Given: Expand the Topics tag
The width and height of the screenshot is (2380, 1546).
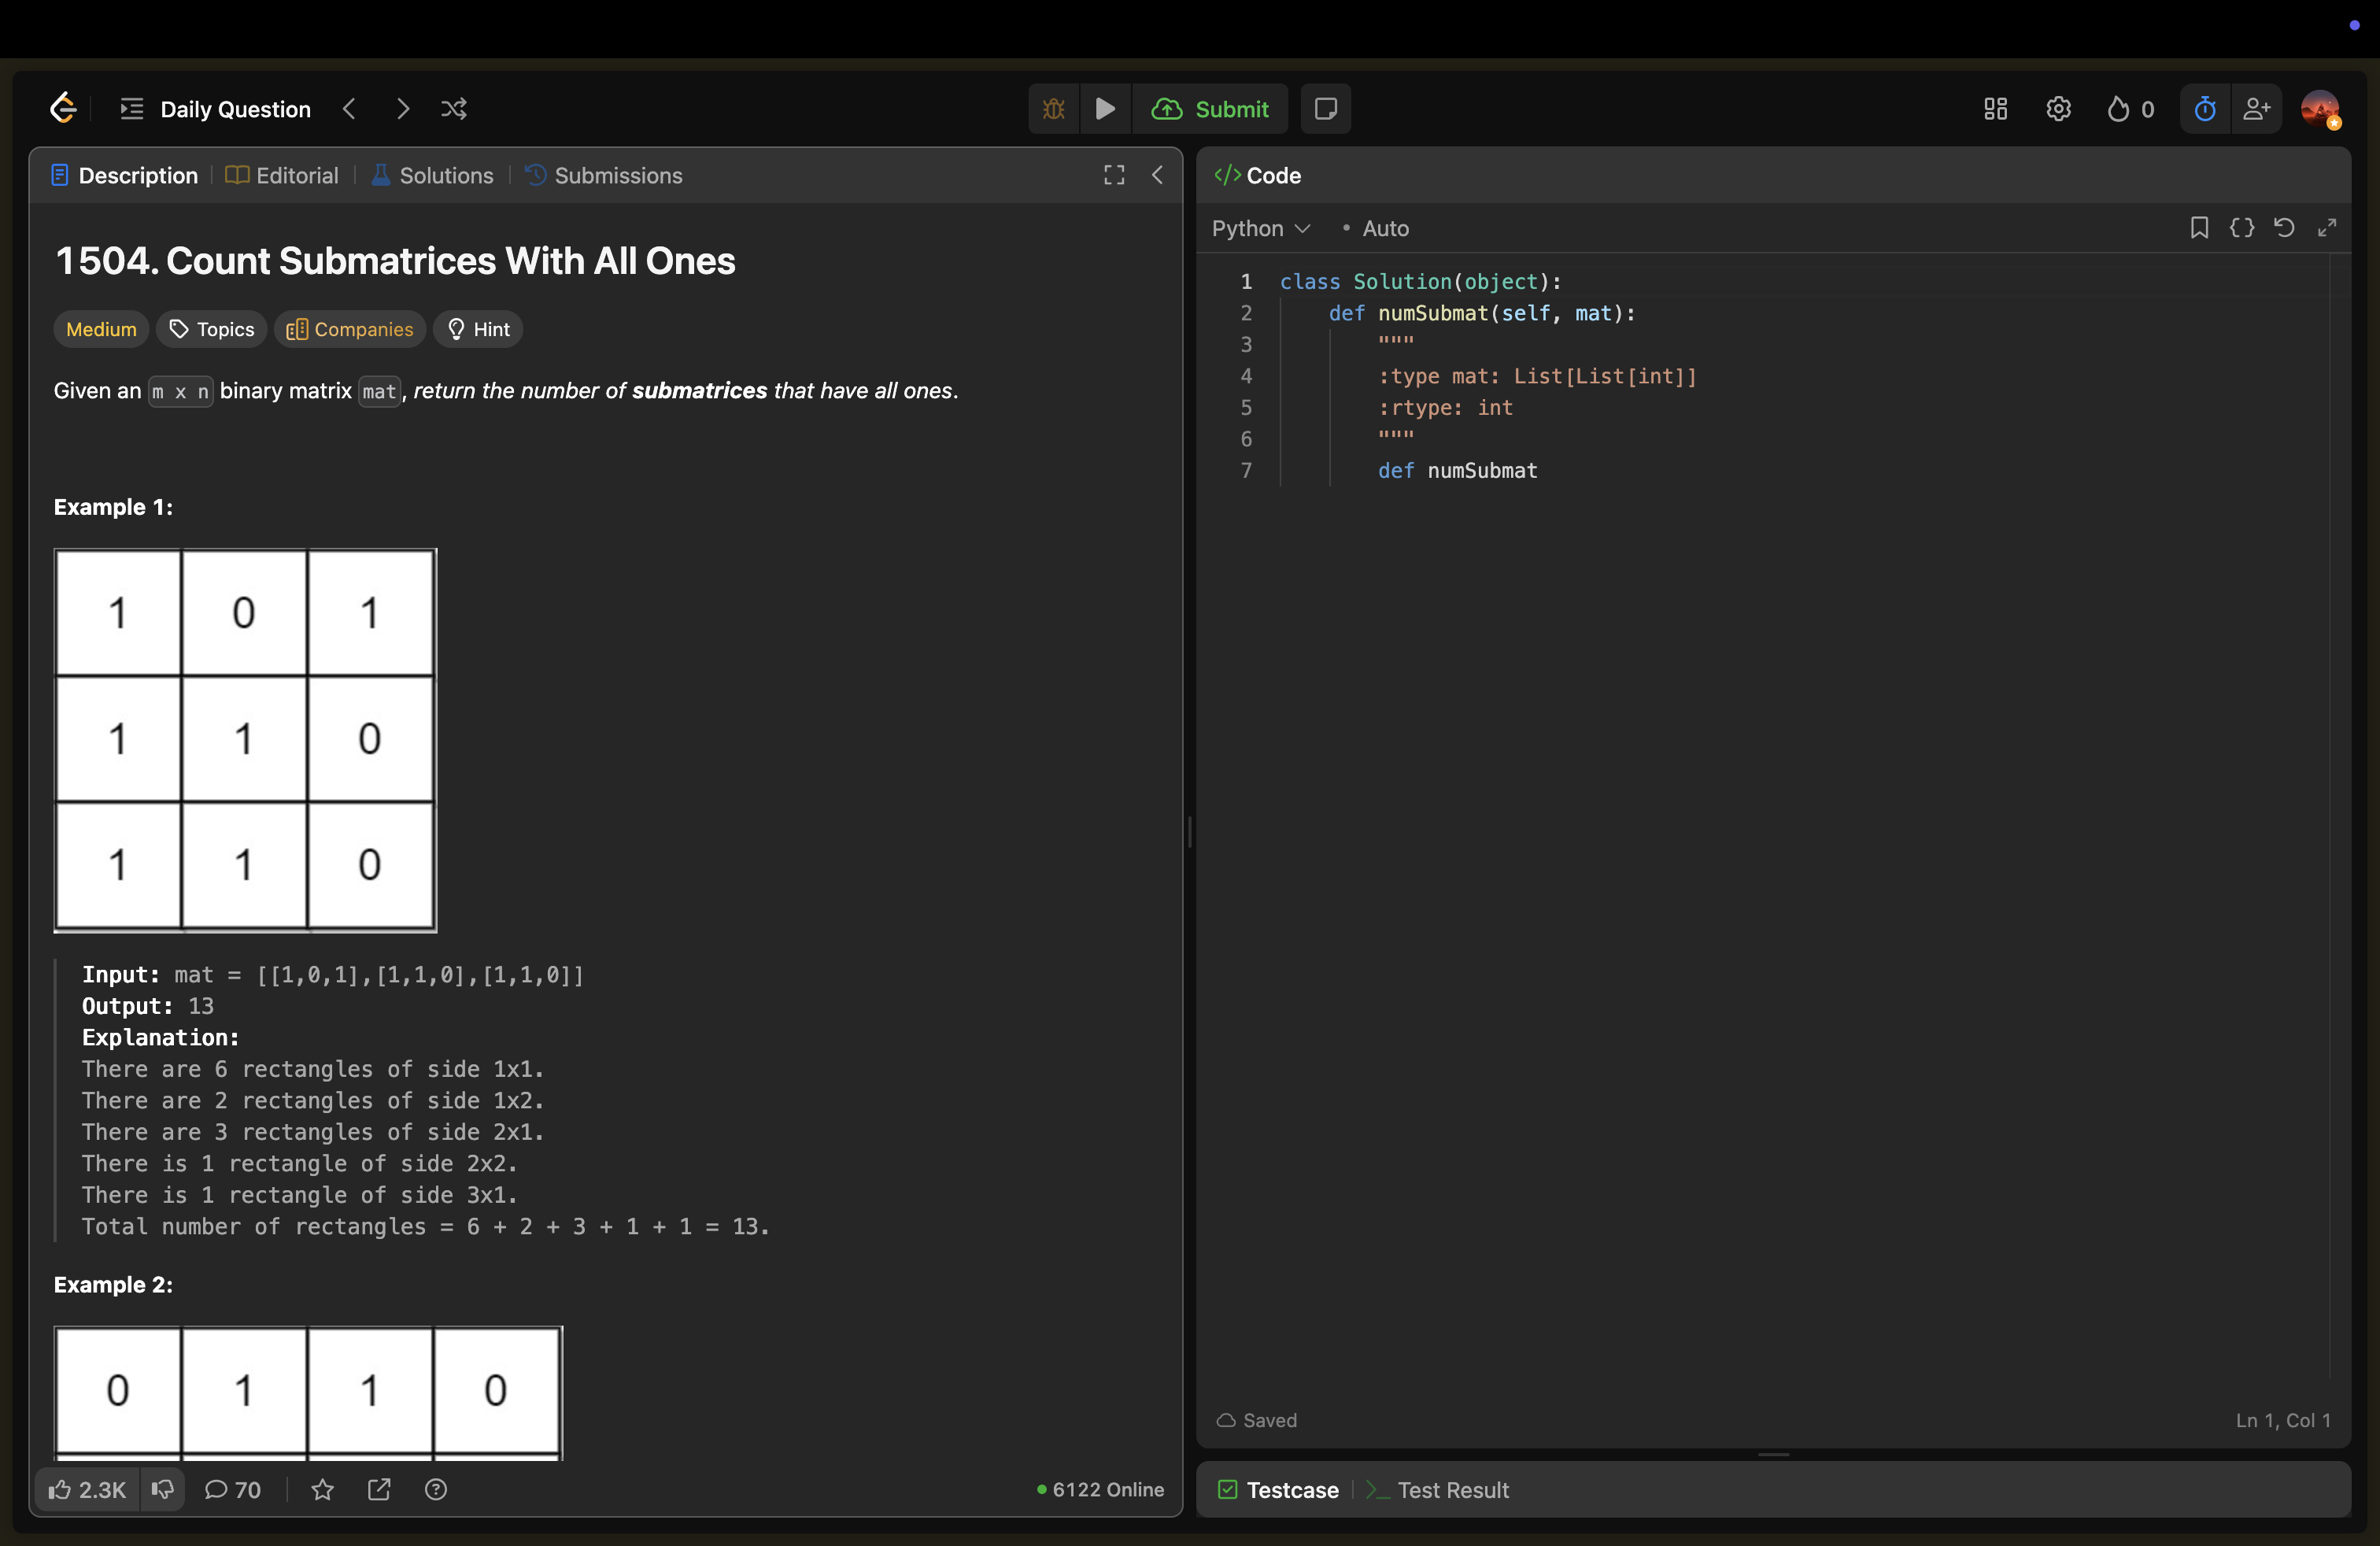Looking at the screenshot, I should coord(211,329).
